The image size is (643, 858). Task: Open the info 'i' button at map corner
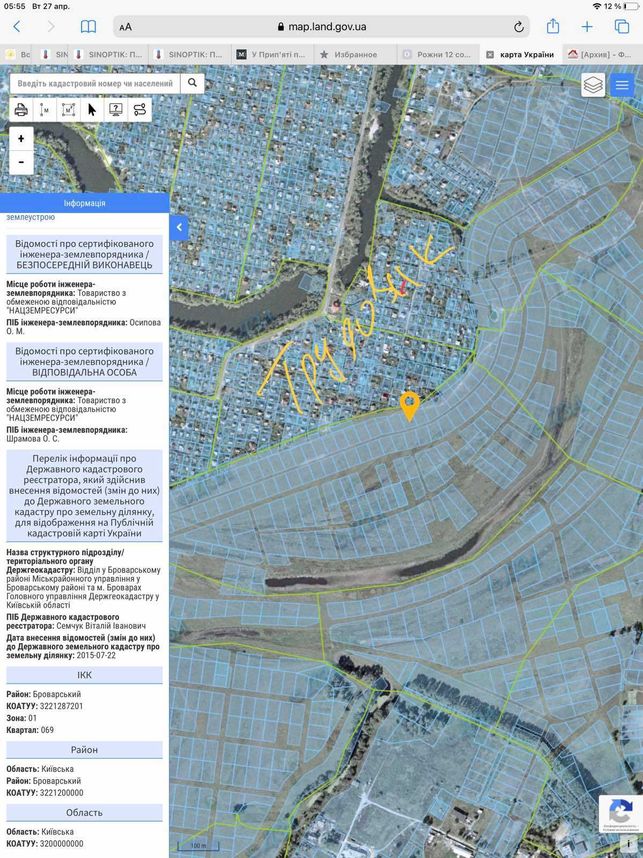[x=629, y=844]
